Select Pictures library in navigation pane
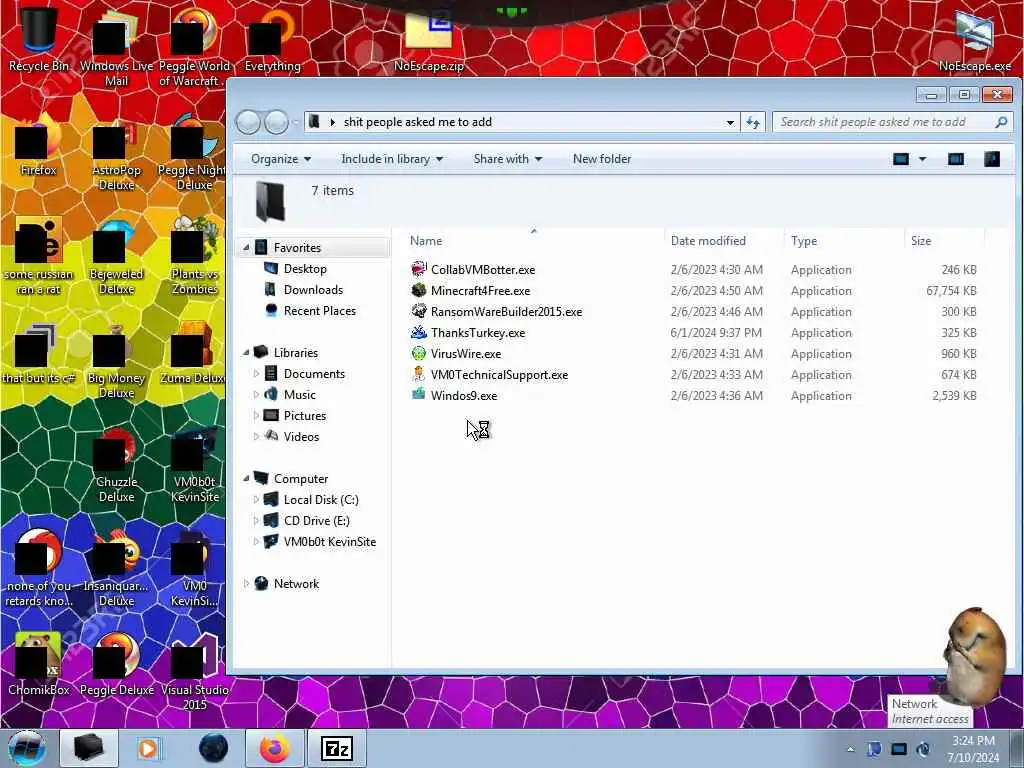1024x768 pixels. (x=304, y=415)
